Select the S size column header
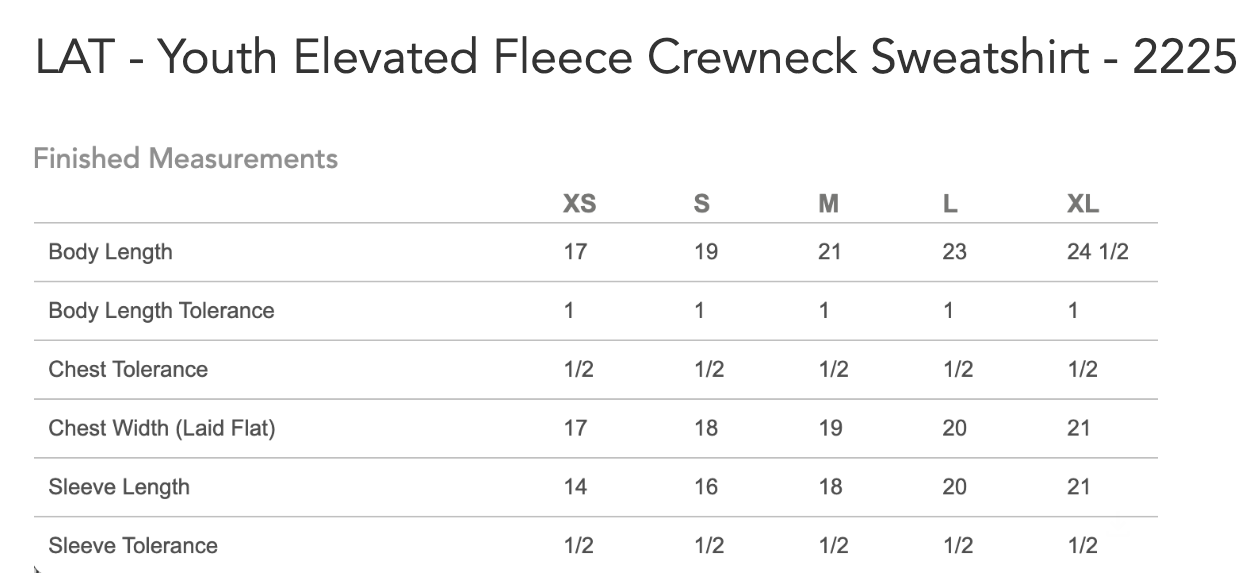 [701, 204]
